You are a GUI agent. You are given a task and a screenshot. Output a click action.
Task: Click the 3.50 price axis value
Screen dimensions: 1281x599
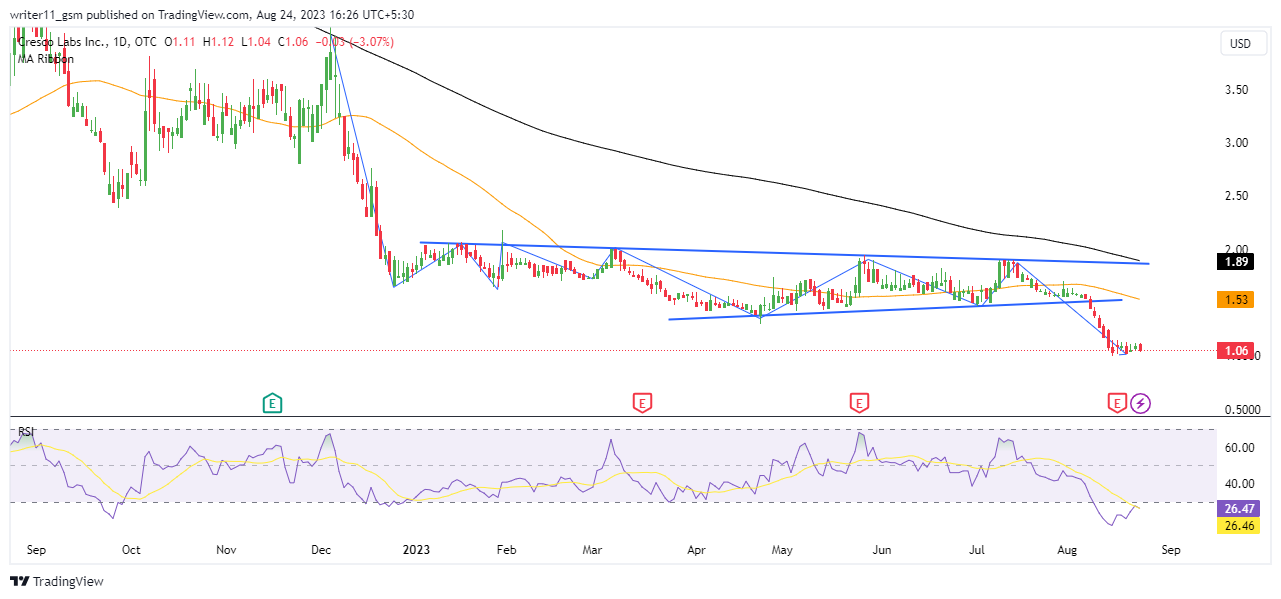(1238, 90)
